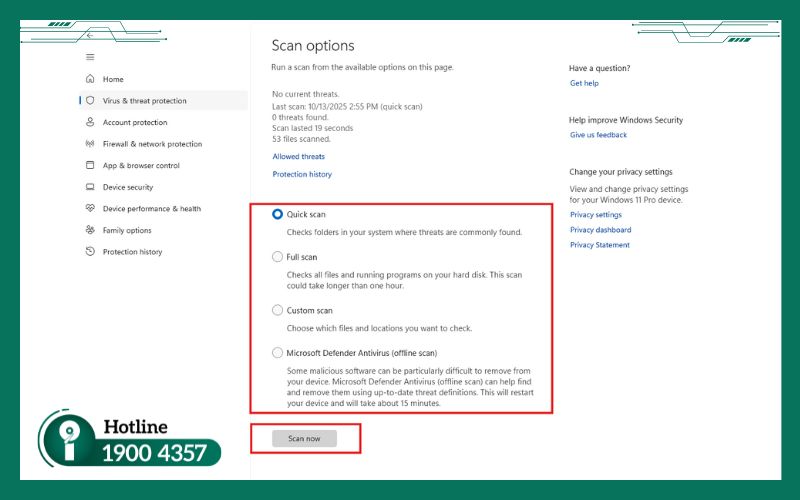Open App & browser control icon
This screenshot has height=500, width=800.
(x=90, y=166)
